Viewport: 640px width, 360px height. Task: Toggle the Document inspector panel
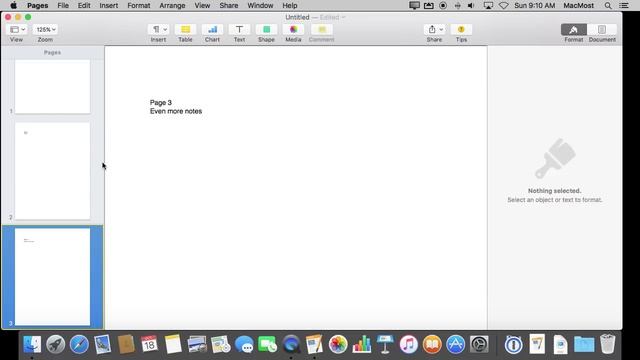602,29
